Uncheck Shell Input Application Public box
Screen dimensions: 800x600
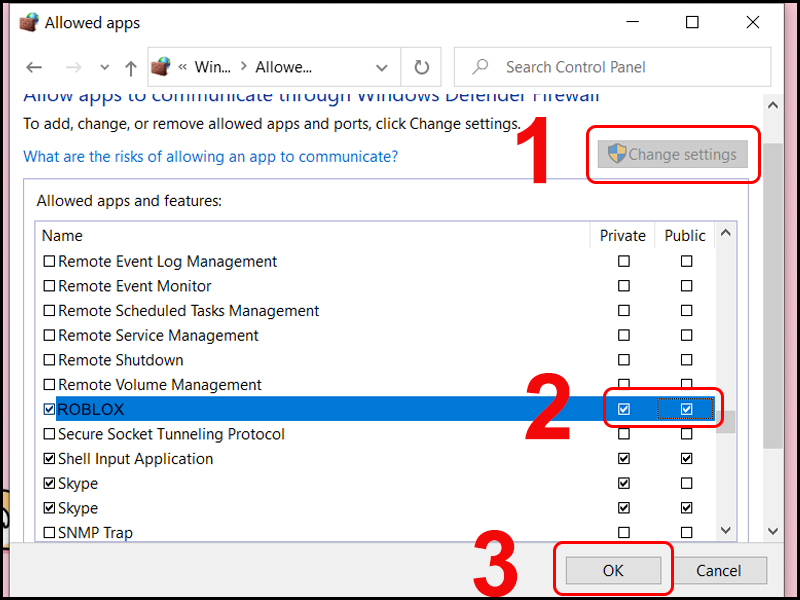[x=686, y=459]
